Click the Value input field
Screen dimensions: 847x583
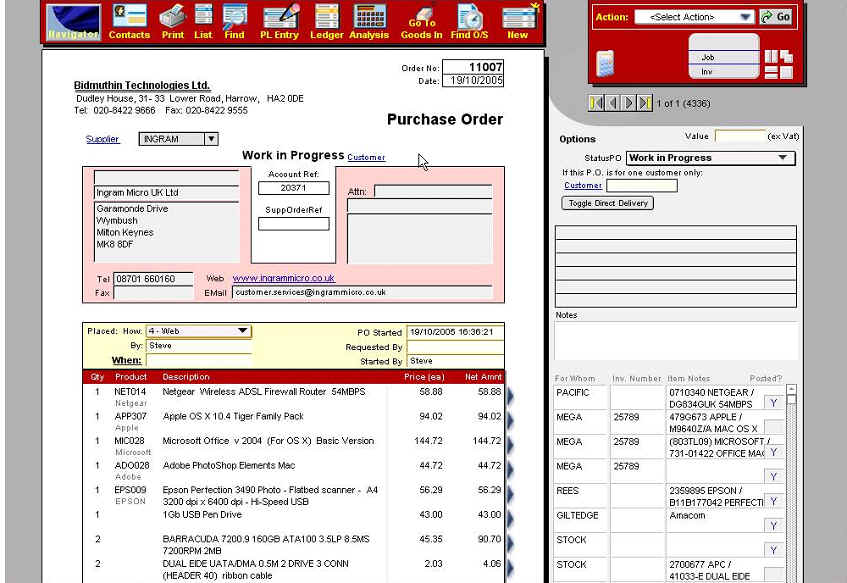[740, 136]
